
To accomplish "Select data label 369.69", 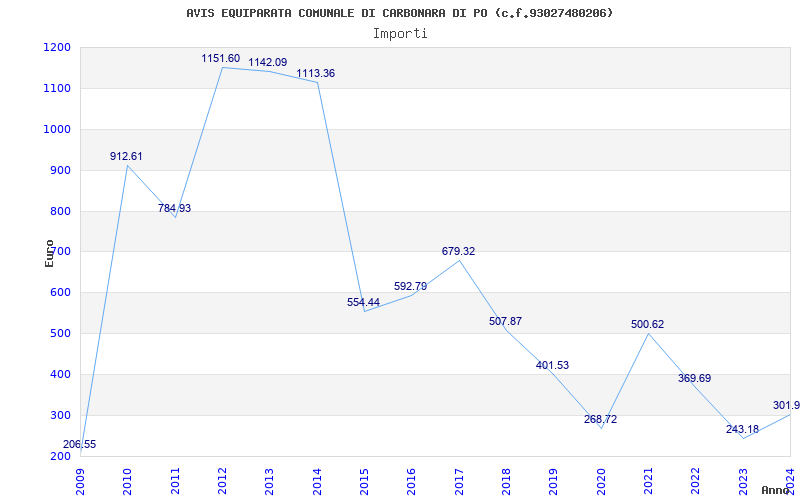I will 694,379.
